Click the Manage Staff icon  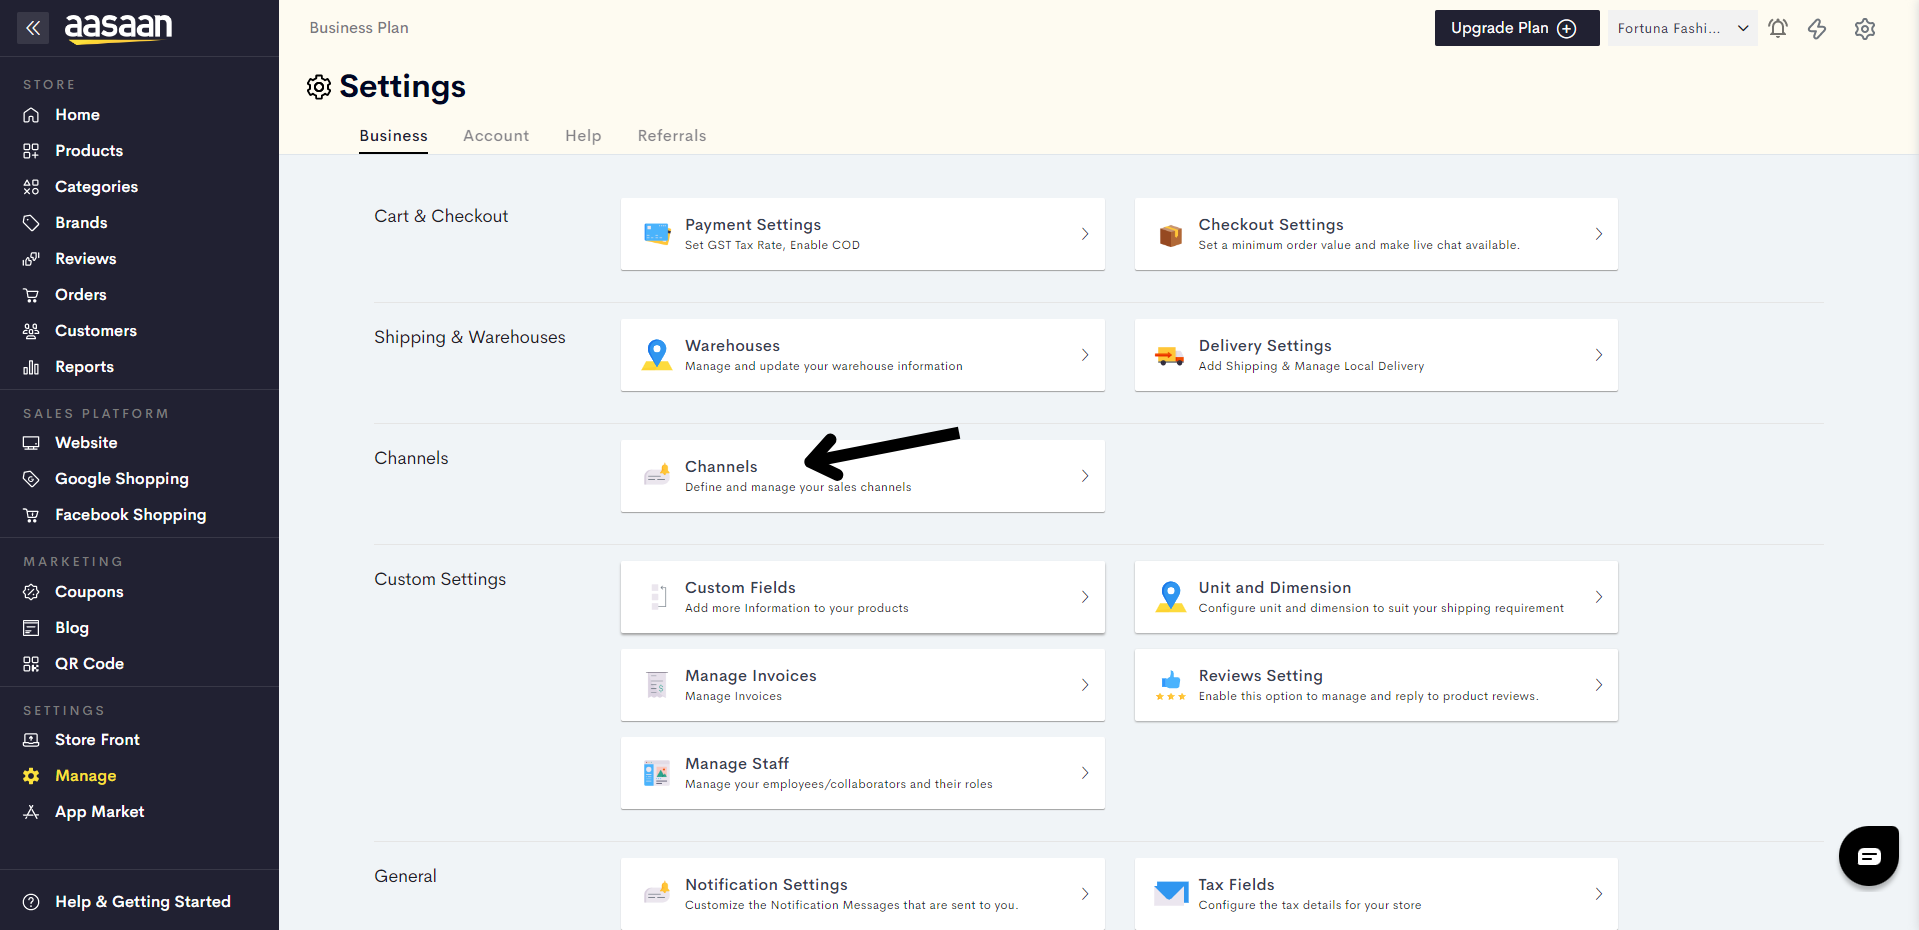[657, 773]
